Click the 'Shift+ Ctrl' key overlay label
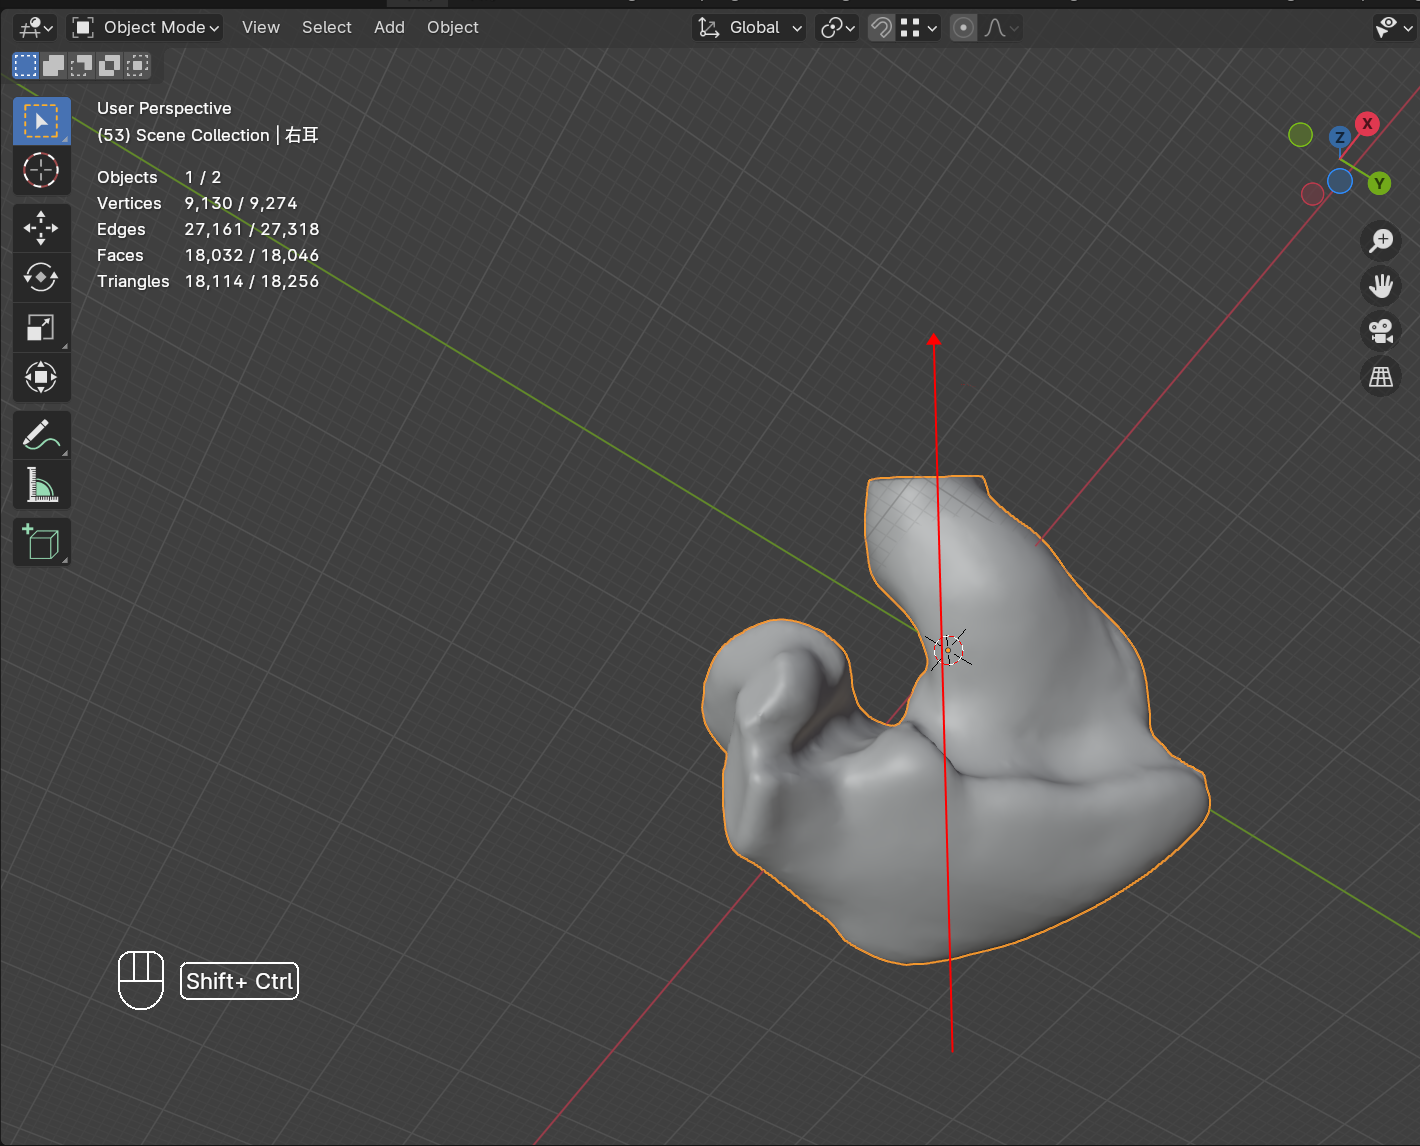Viewport: 1420px width, 1146px height. 240,981
